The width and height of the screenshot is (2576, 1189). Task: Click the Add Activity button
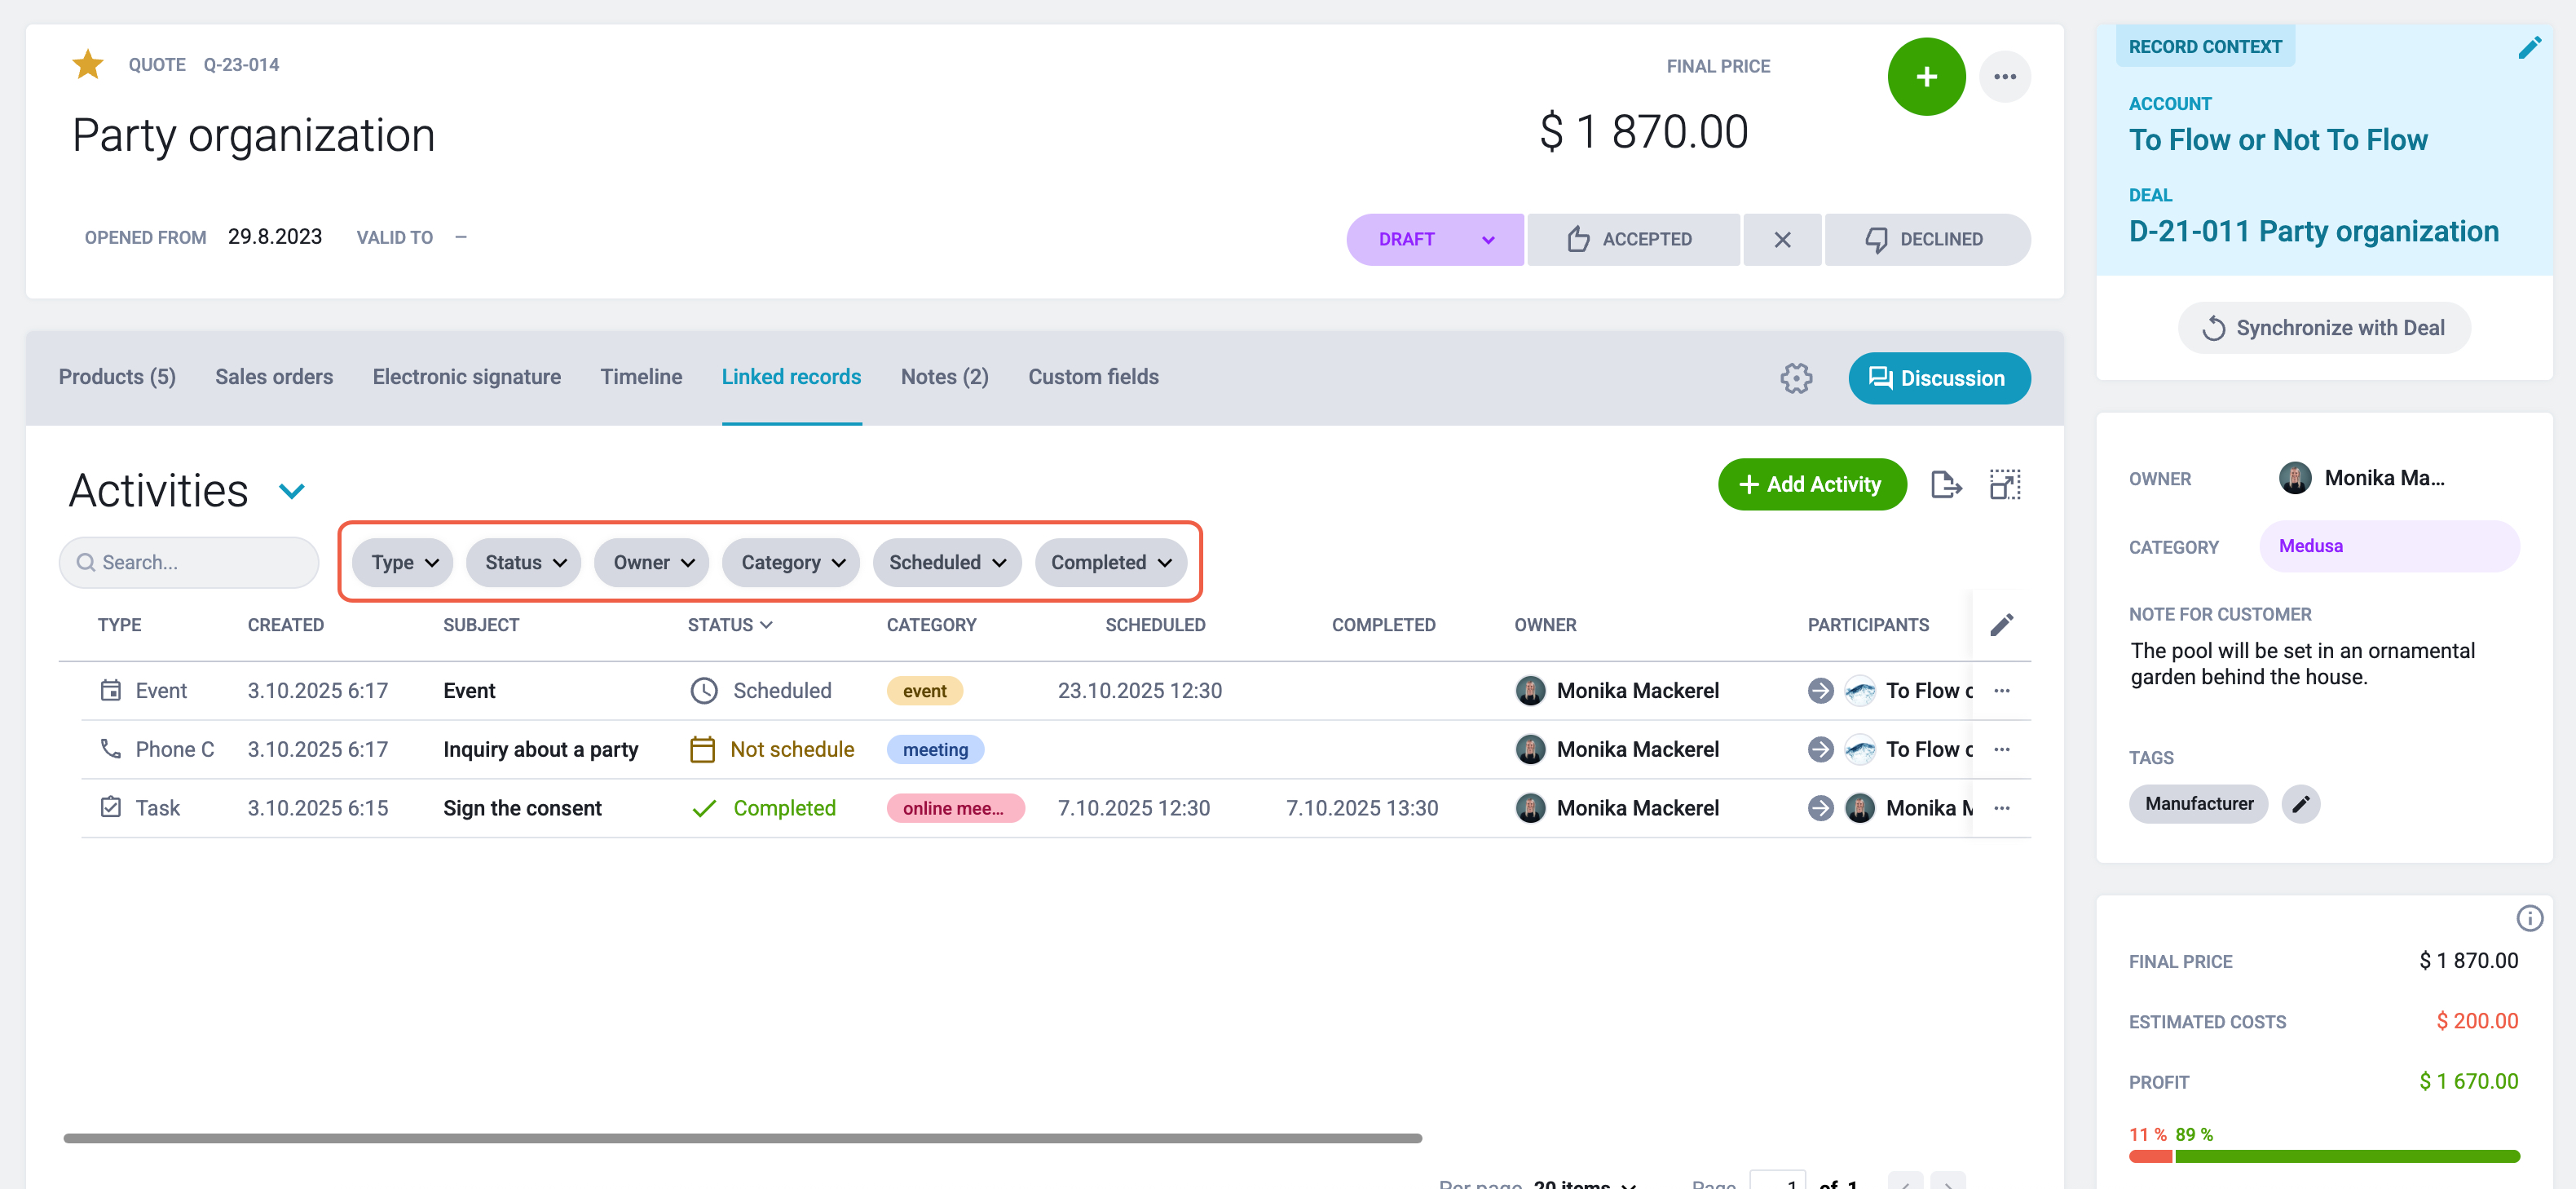[x=1811, y=485]
